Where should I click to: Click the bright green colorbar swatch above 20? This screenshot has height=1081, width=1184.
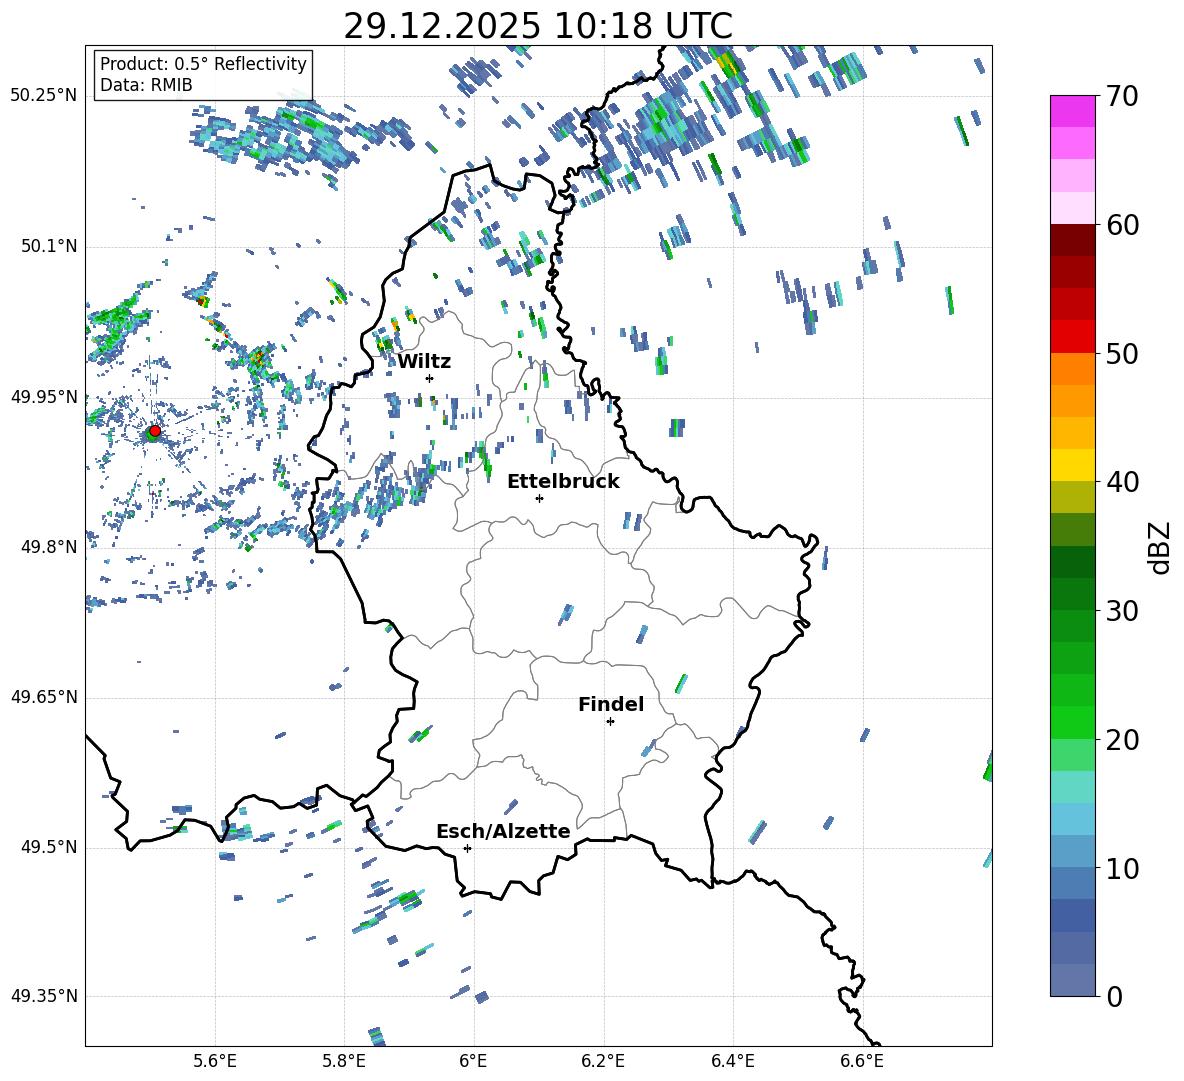1072,722
